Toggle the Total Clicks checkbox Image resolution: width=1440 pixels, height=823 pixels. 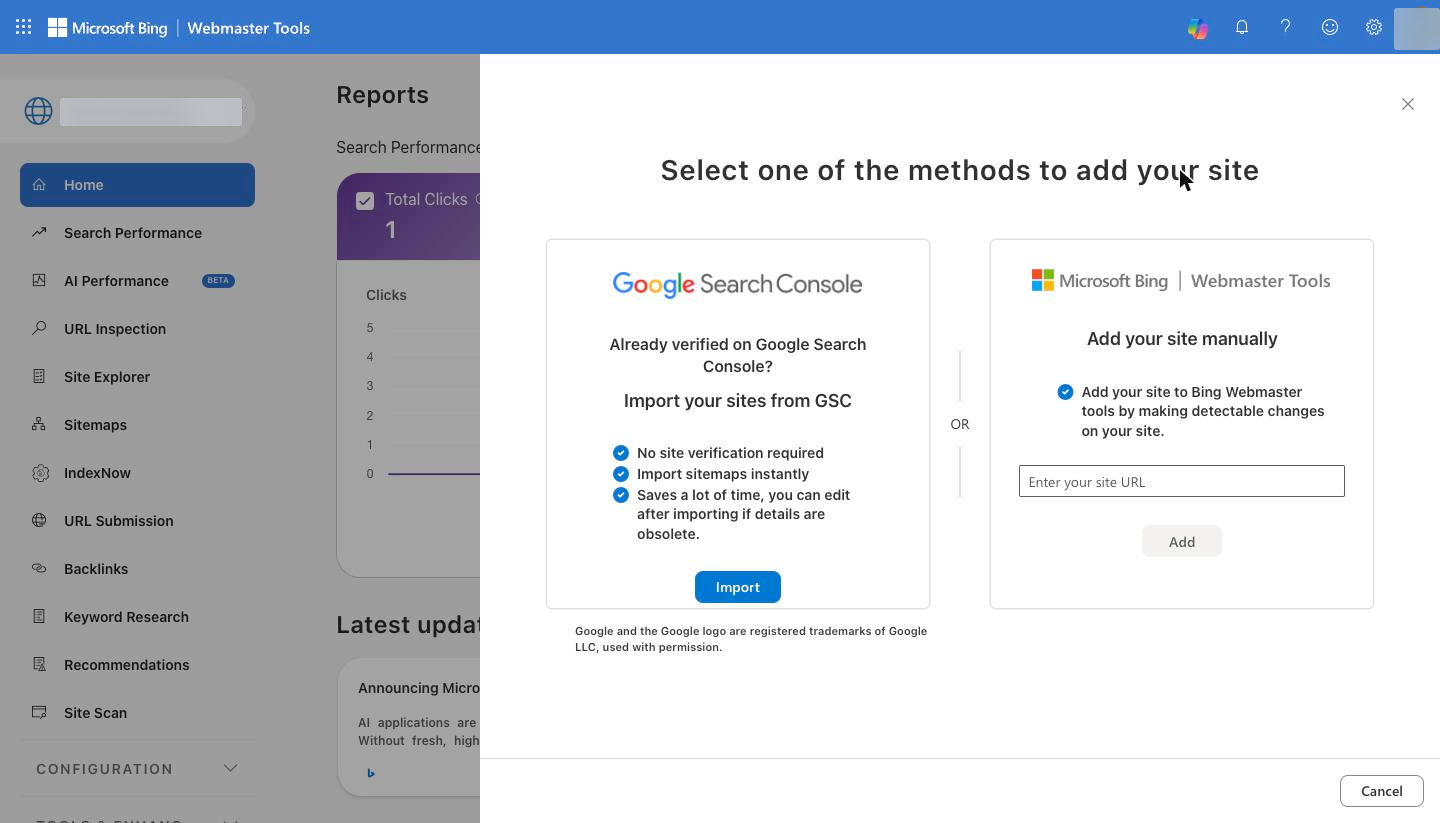365,201
